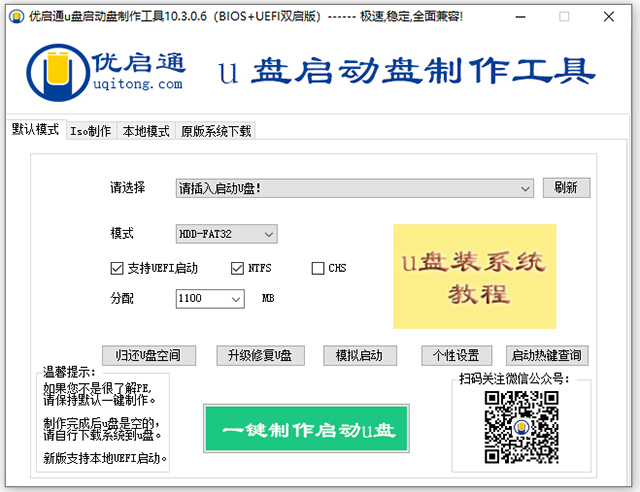Click the MB unit text

pyautogui.click(x=268, y=298)
